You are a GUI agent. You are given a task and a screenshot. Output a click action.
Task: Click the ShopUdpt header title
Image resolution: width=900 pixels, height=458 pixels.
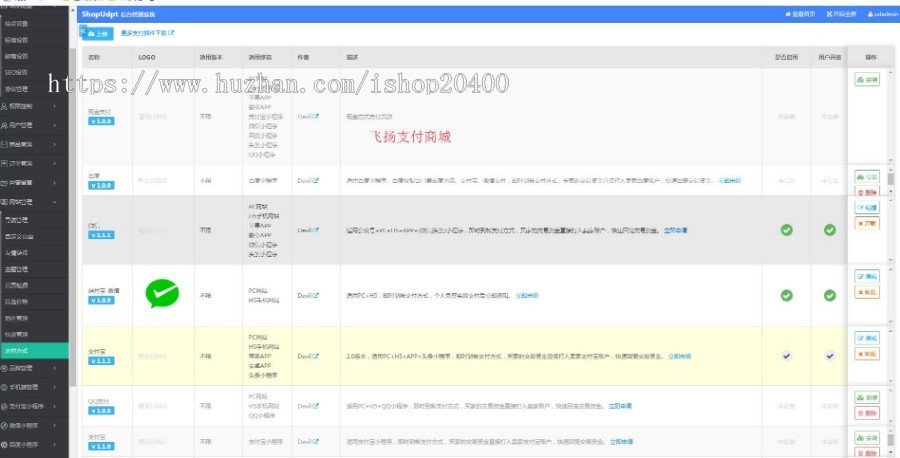[x=100, y=14]
